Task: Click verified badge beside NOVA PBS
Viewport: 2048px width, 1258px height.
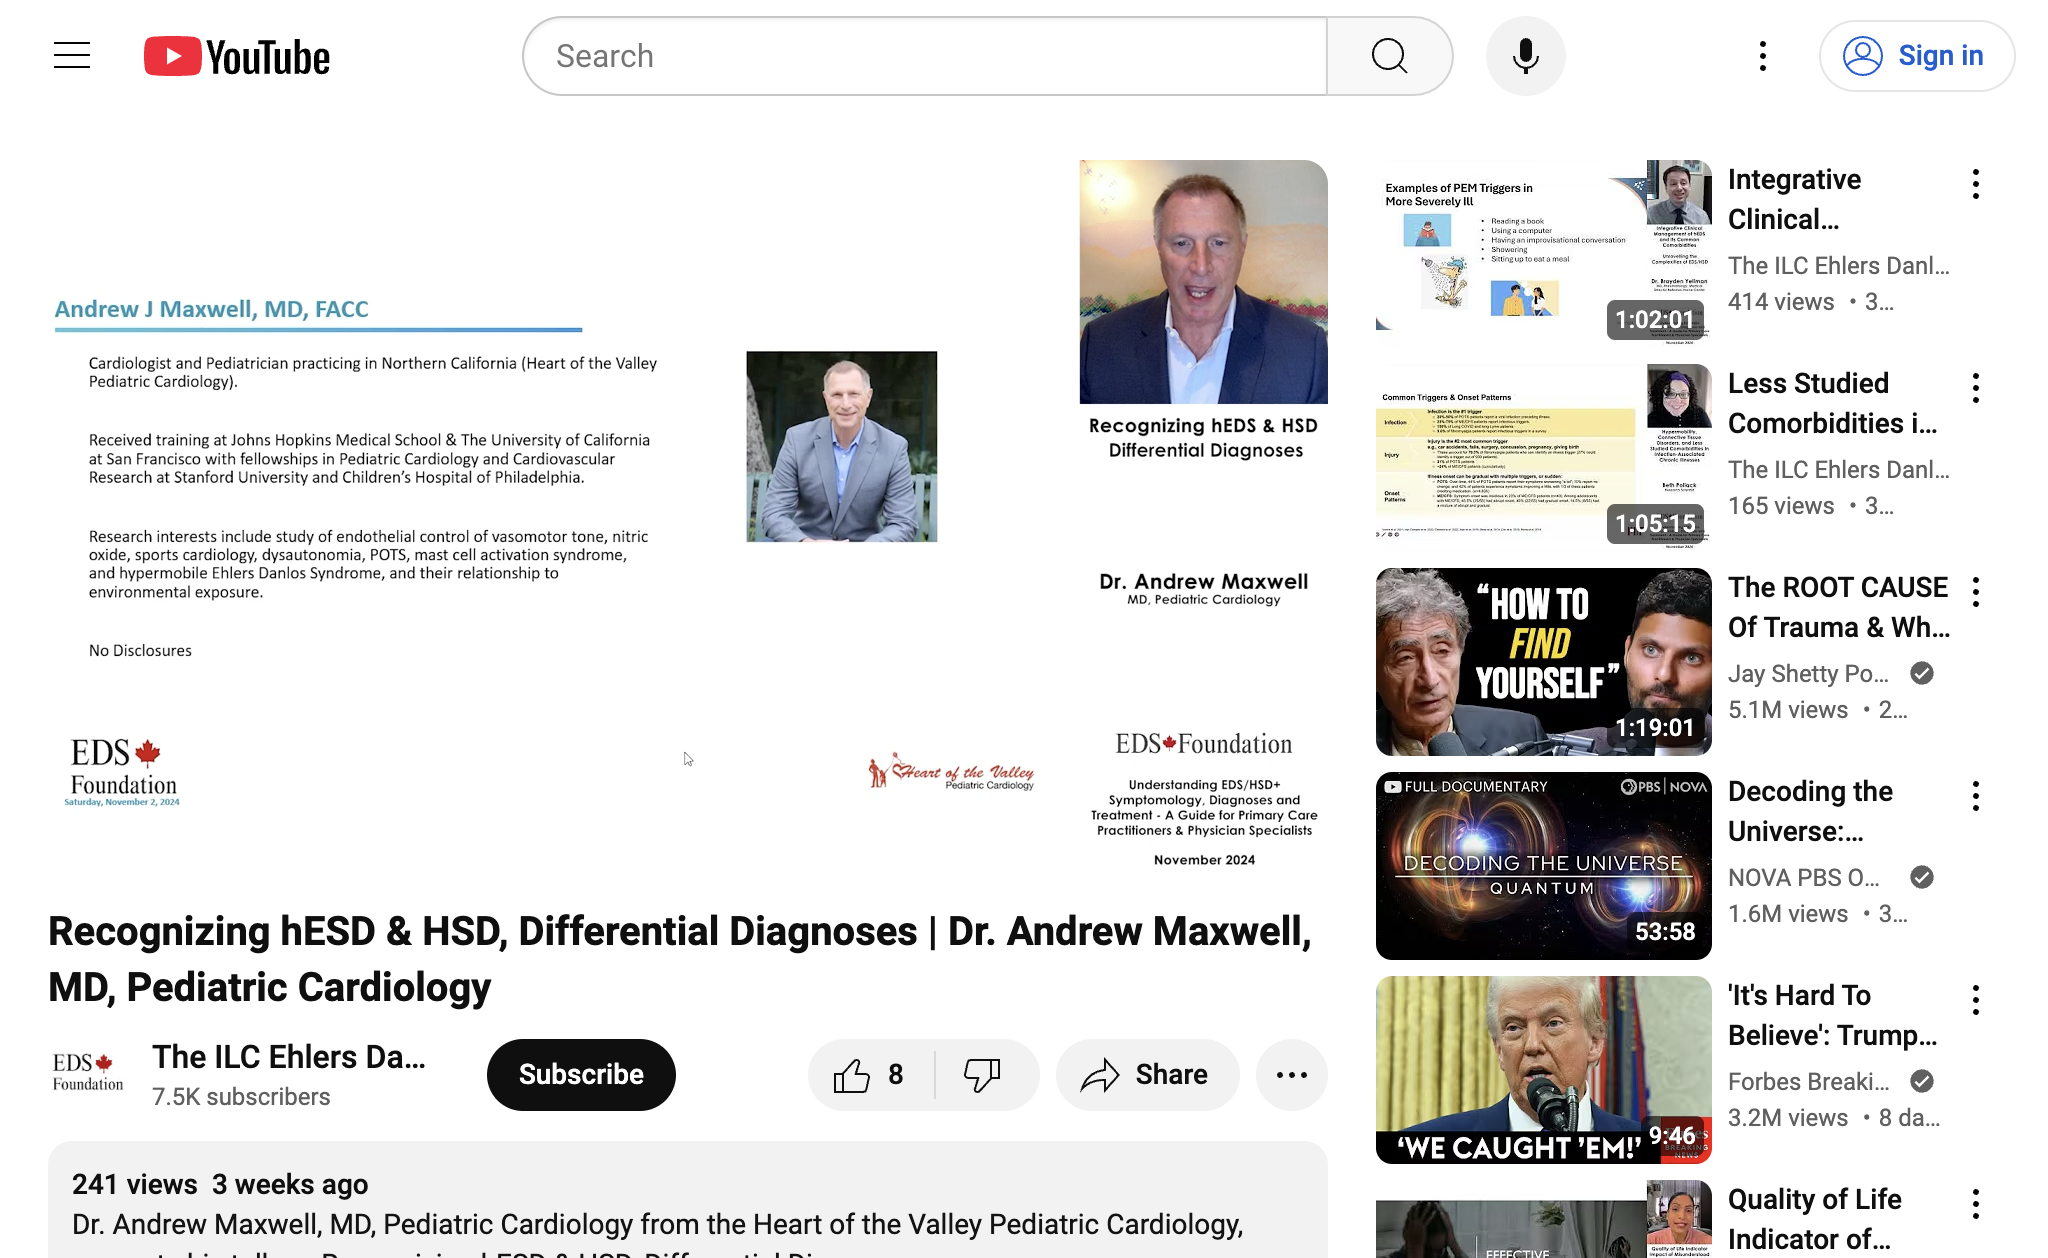Action: click(x=1922, y=877)
